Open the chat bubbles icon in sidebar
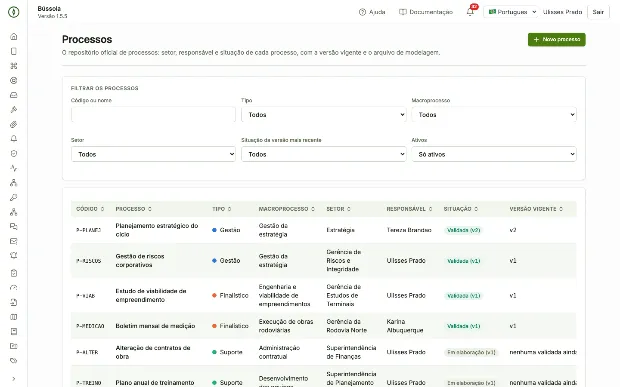The width and height of the screenshot is (620, 387). pos(14,227)
